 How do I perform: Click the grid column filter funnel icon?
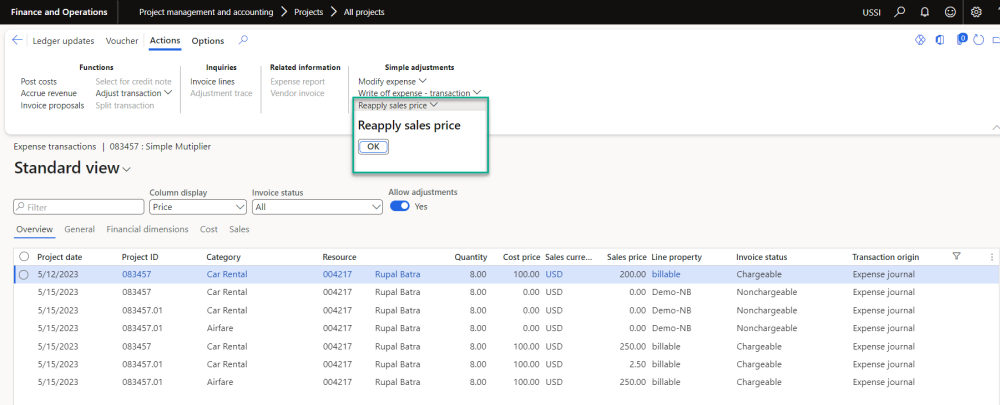[956, 257]
